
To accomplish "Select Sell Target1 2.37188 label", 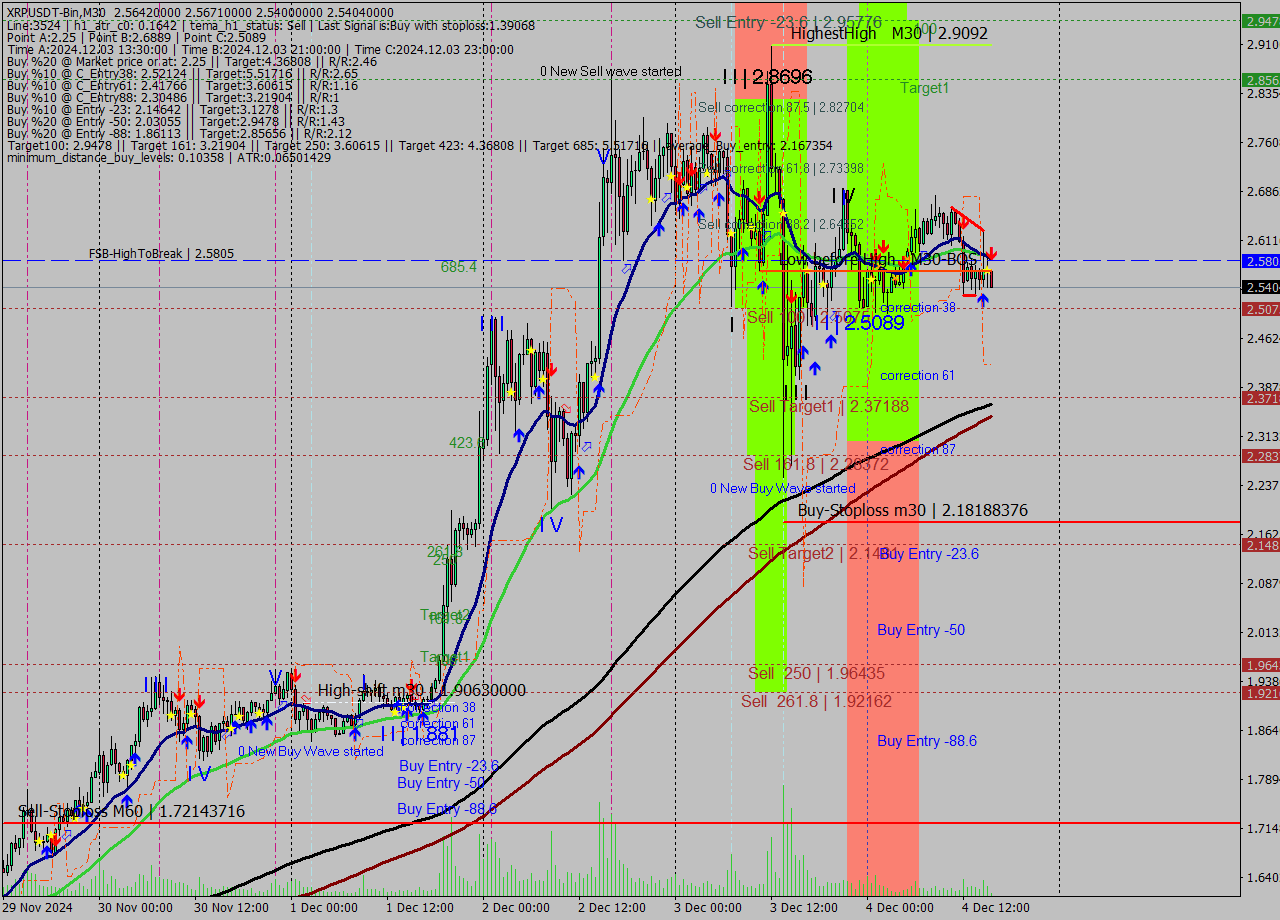I will tap(829, 406).
